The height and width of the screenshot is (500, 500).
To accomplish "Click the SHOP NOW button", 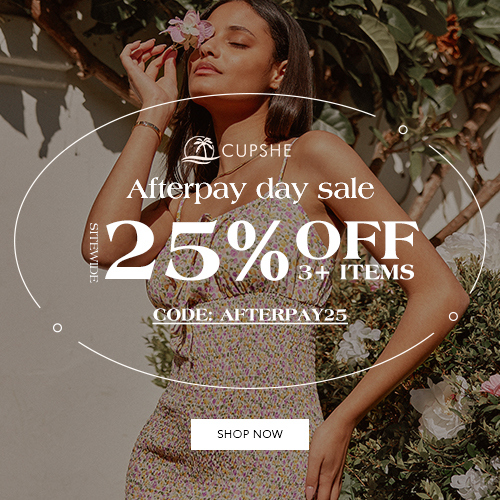I will (250, 434).
